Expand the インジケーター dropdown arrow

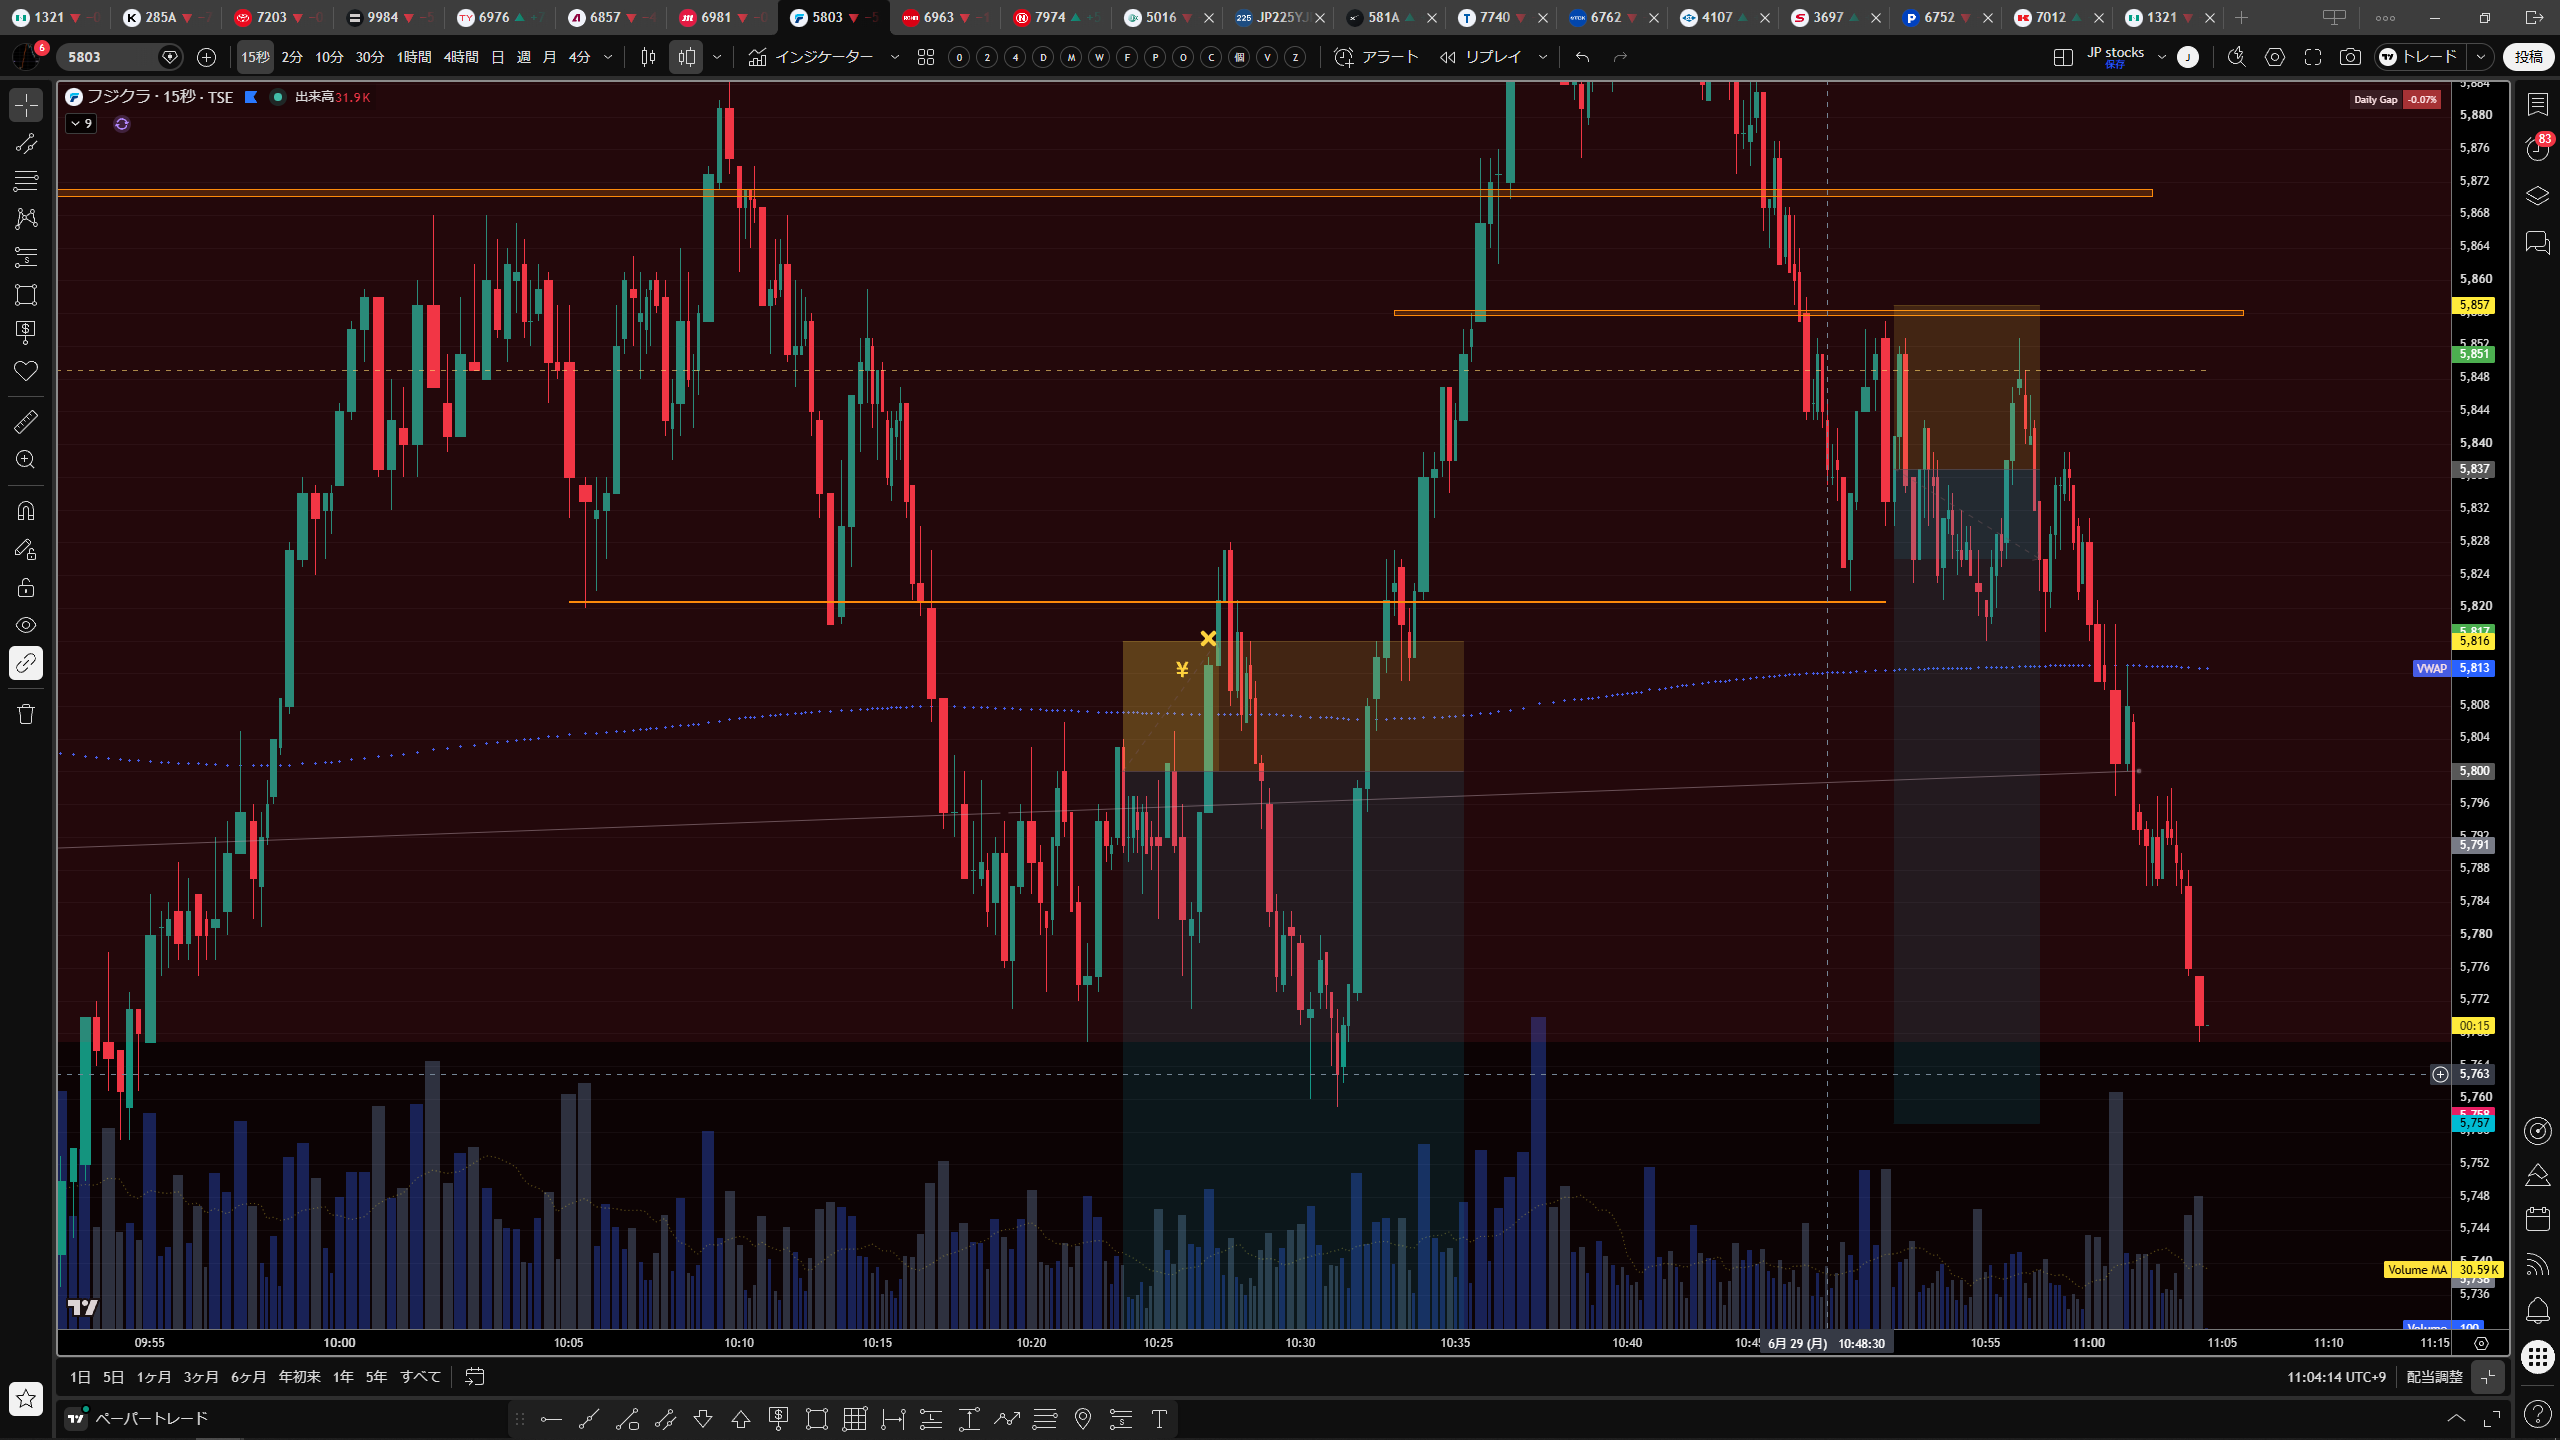tap(895, 57)
